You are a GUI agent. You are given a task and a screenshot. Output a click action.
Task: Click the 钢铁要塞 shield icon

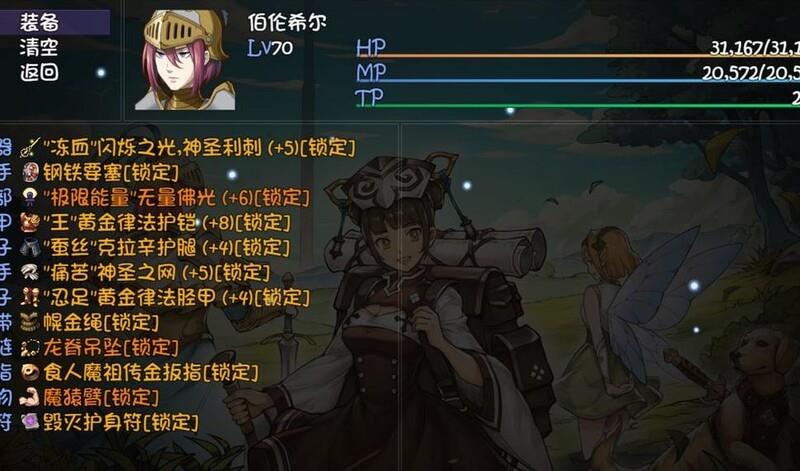pyautogui.click(x=30, y=172)
